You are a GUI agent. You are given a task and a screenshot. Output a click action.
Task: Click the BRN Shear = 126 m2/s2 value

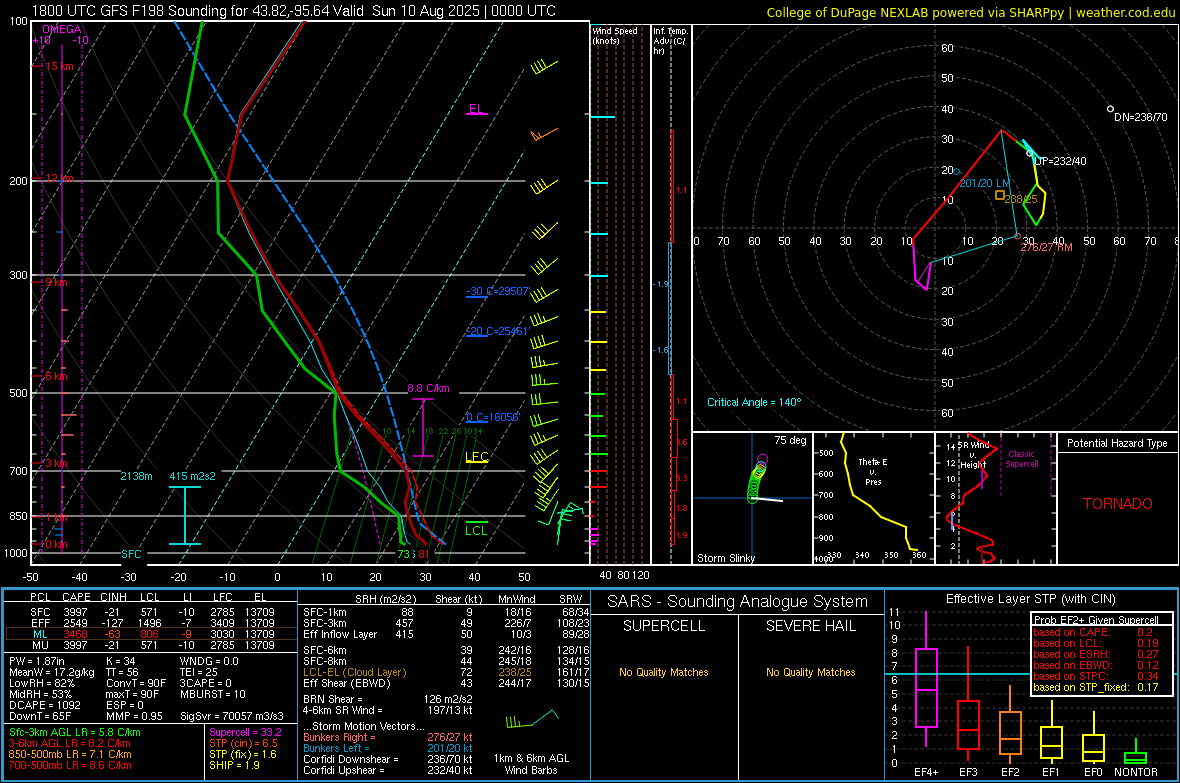coord(388,699)
